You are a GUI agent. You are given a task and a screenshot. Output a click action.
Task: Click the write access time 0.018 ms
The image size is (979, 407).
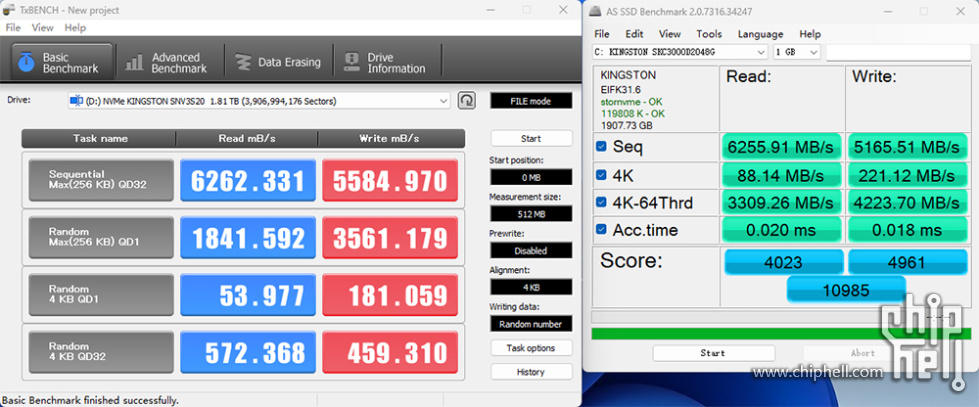(x=907, y=230)
